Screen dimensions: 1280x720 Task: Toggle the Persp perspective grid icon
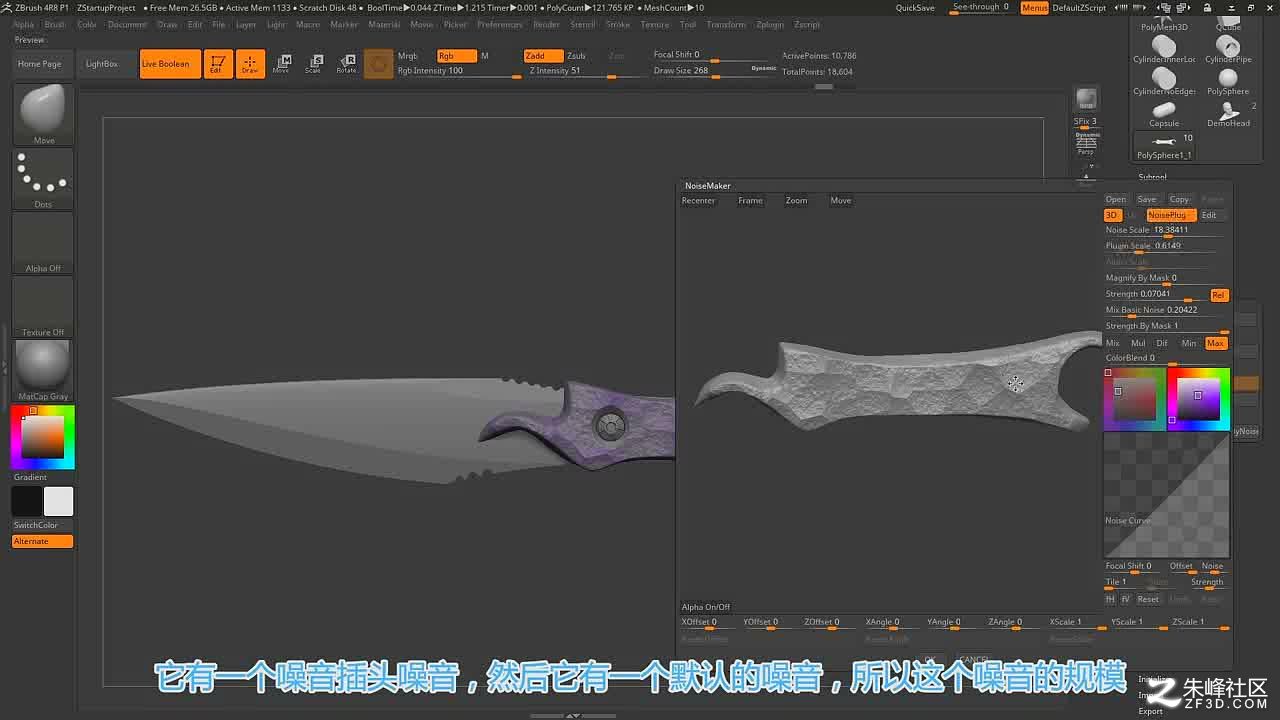point(1086,143)
